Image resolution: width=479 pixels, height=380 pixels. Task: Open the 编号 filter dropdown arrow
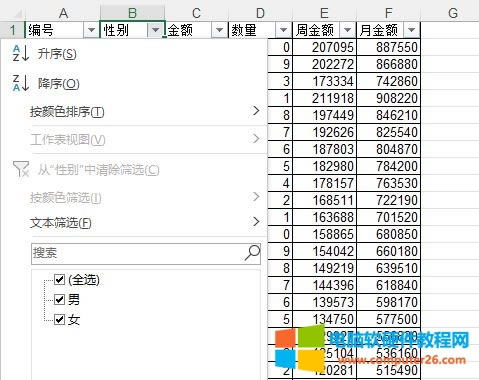pyautogui.click(x=91, y=30)
